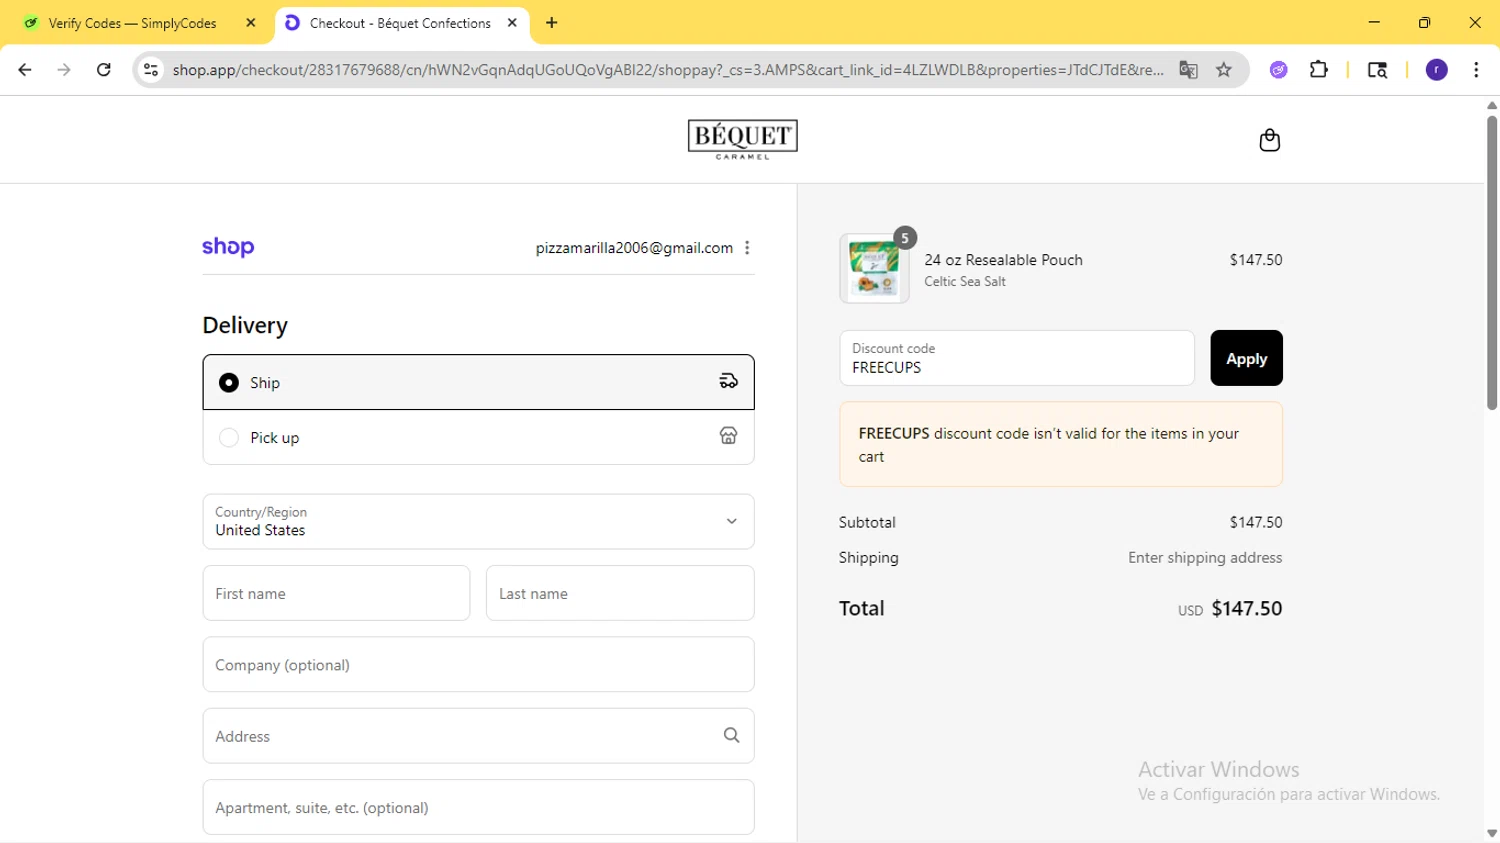
Task: Minimize the browser window
Action: point(1374,22)
